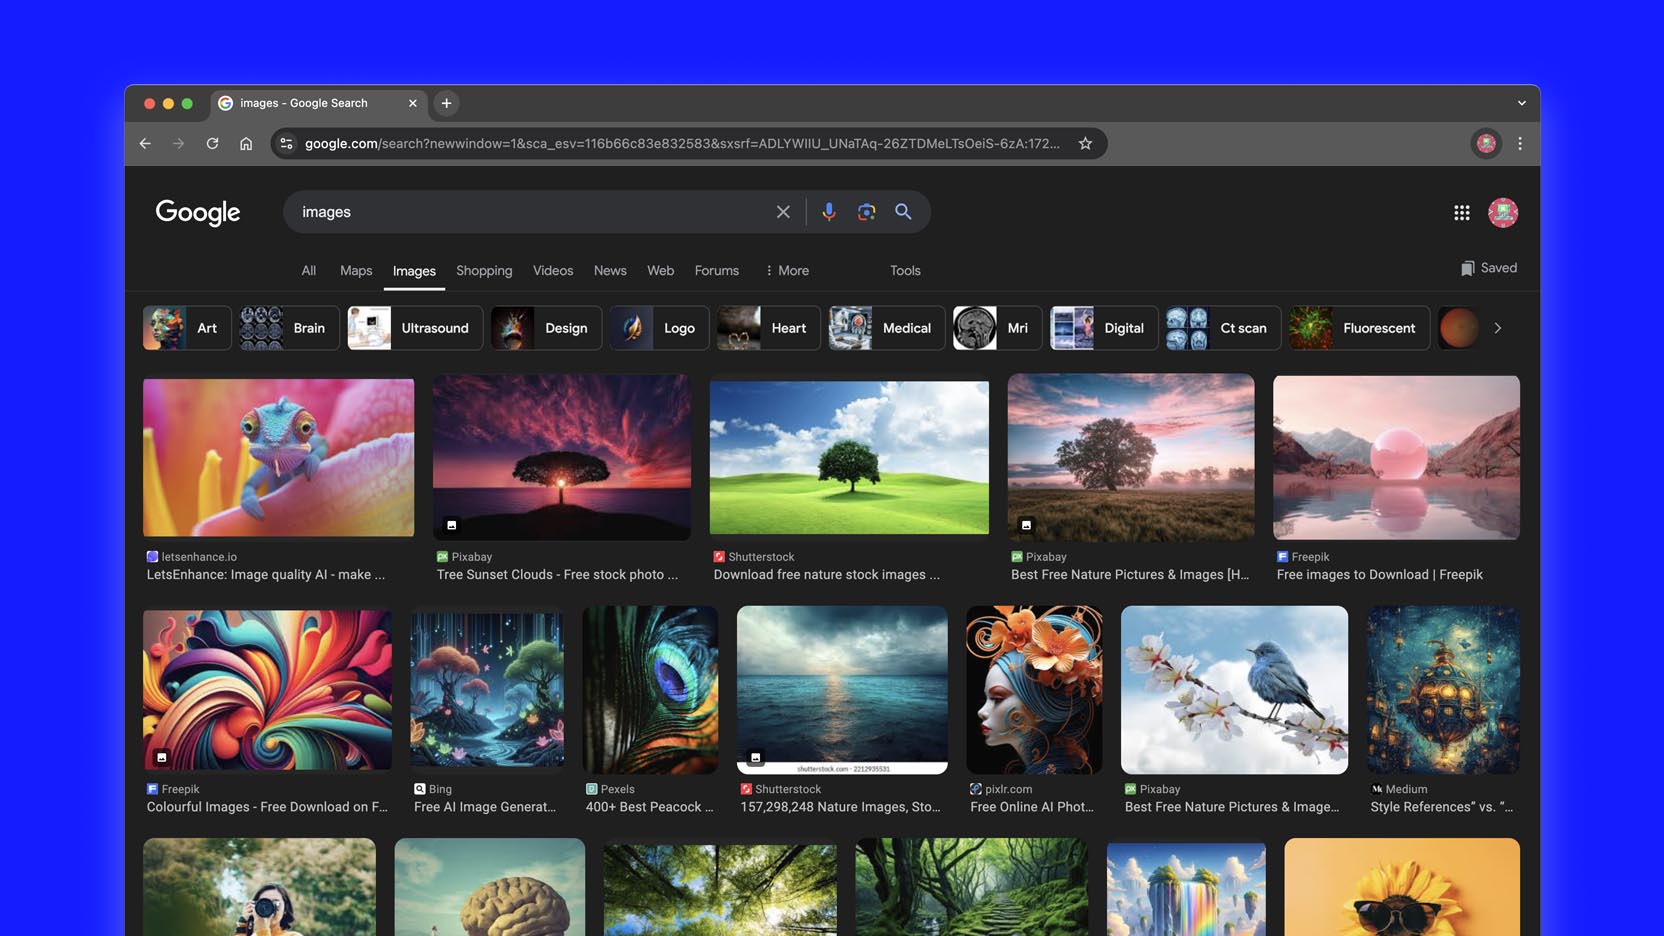
Task: Open the tab list chevron
Action: 1522,103
